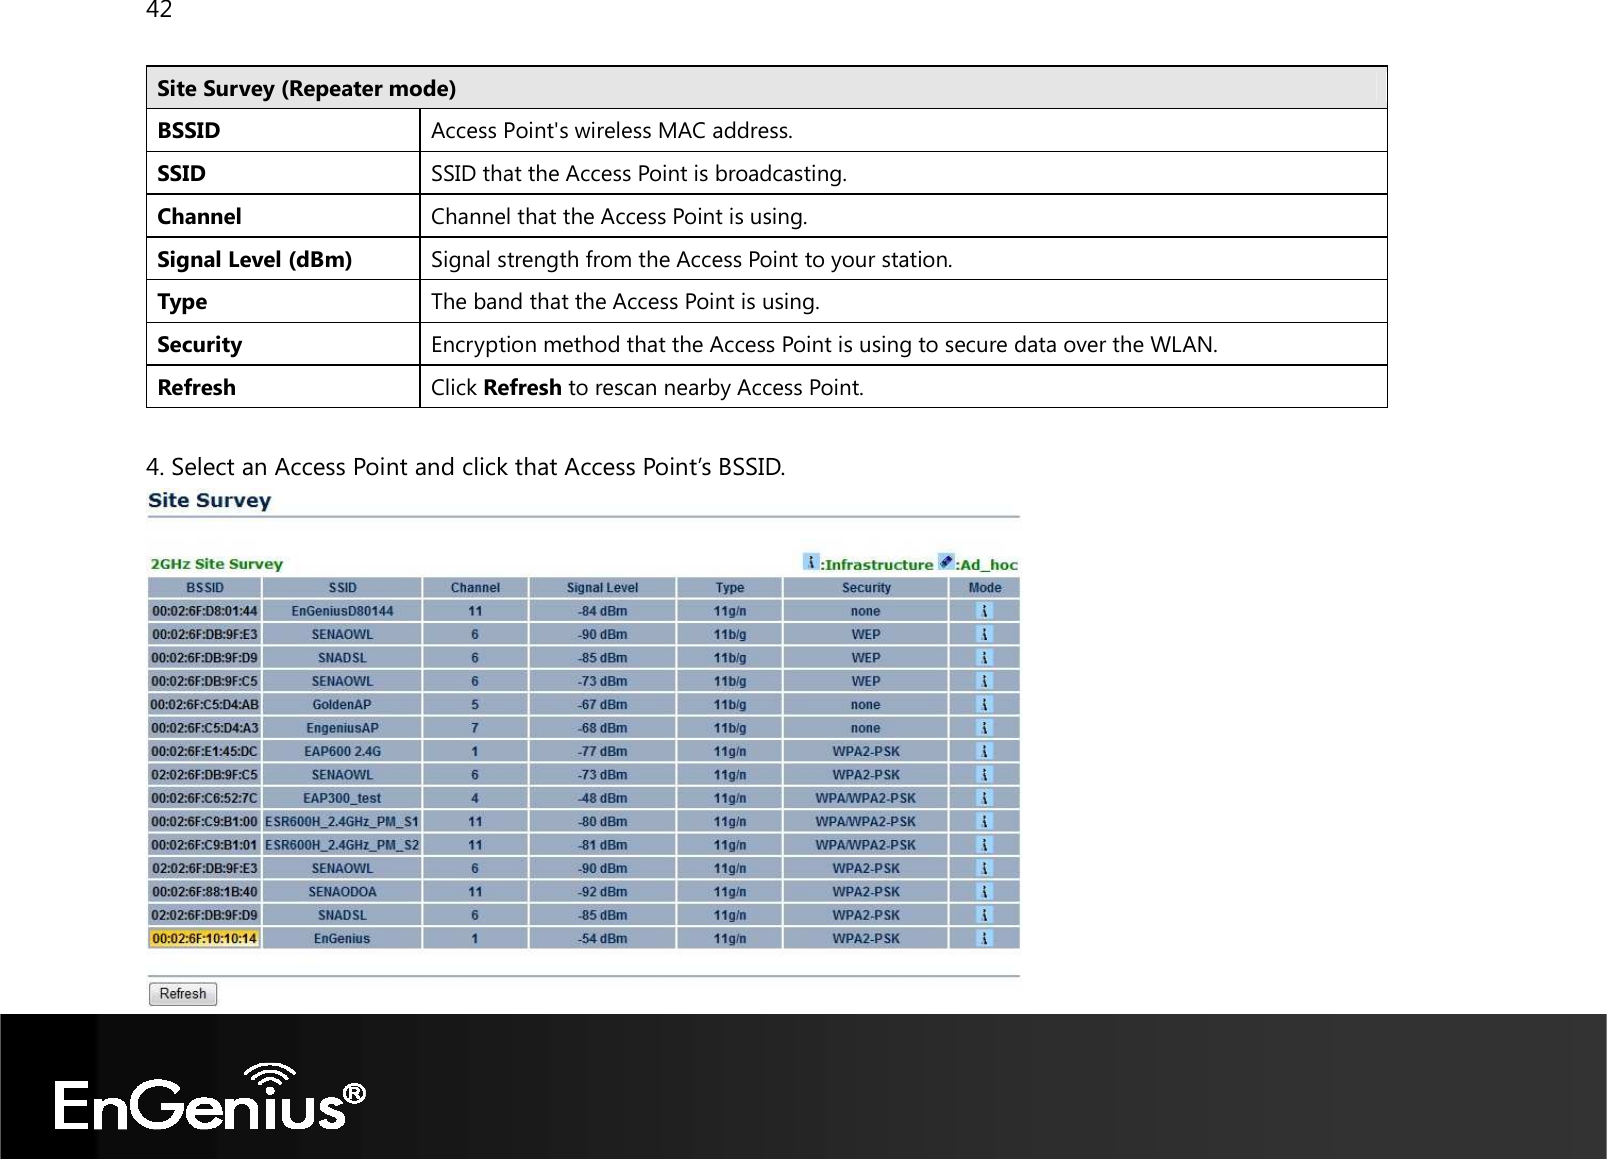Click the EngeniusAP SSID cell
Viewport: 1607px width, 1159px height.
(342, 728)
